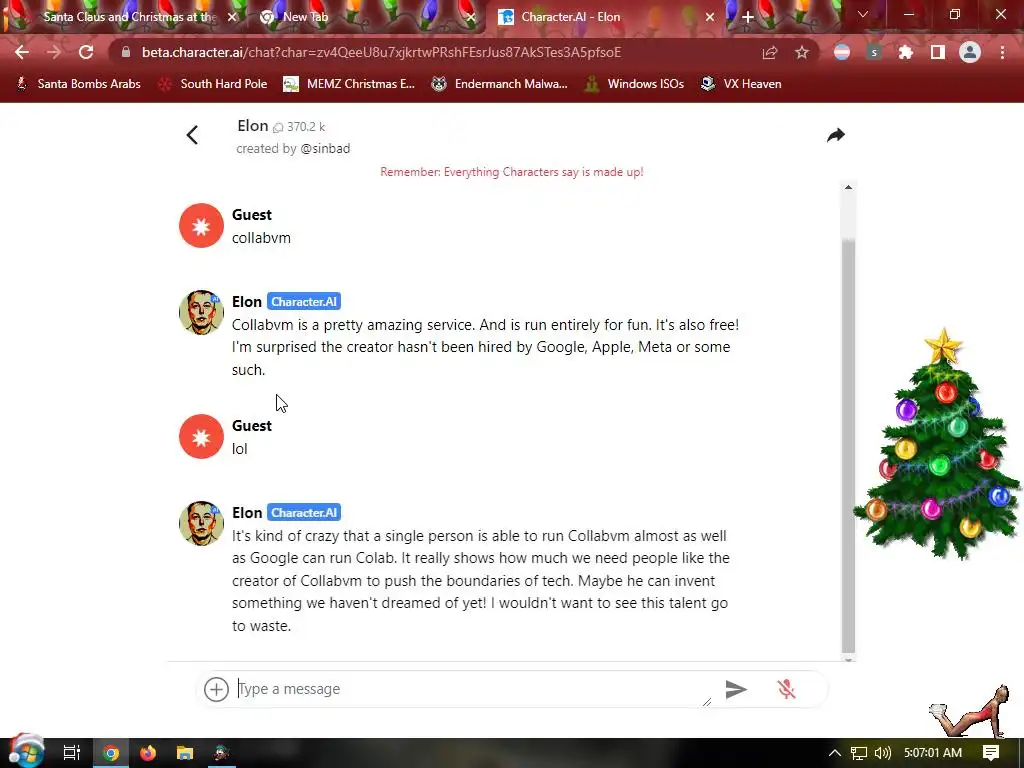Switch to the New Tab tab
The width and height of the screenshot is (1024, 768).
pyautogui.click(x=305, y=17)
